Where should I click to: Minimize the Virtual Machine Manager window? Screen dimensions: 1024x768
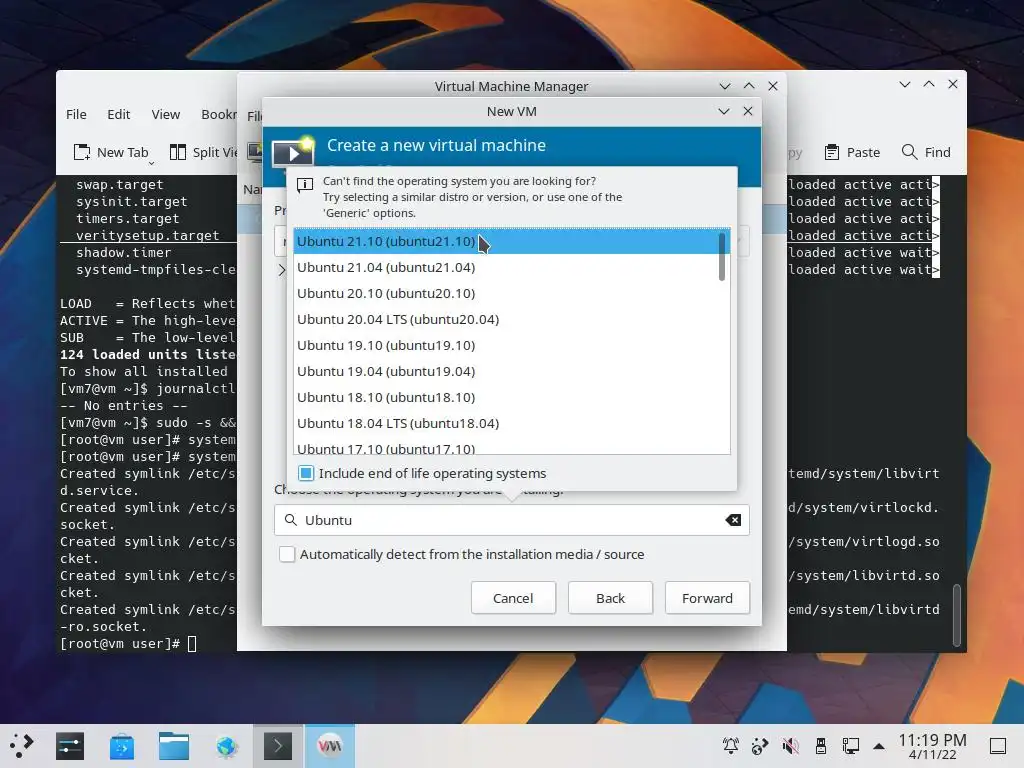[x=725, y=86]
